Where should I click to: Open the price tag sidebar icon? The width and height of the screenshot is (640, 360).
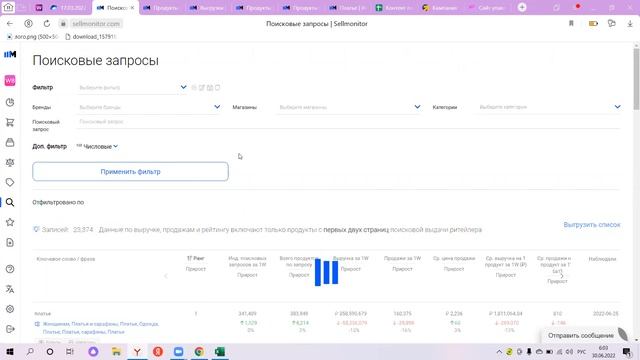click(x=10, y=182)
